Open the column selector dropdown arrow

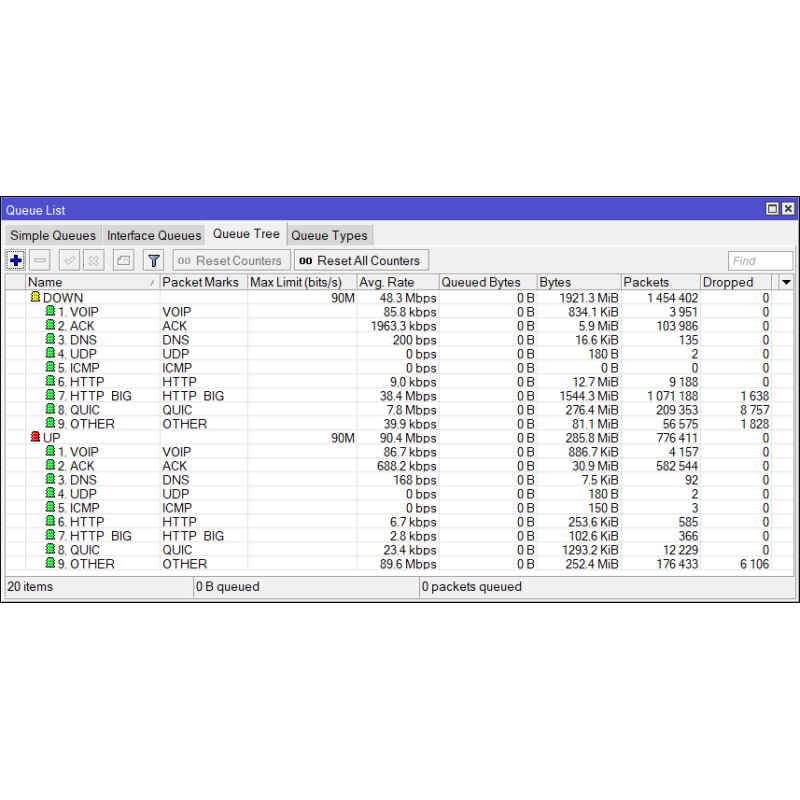(785, 283)
